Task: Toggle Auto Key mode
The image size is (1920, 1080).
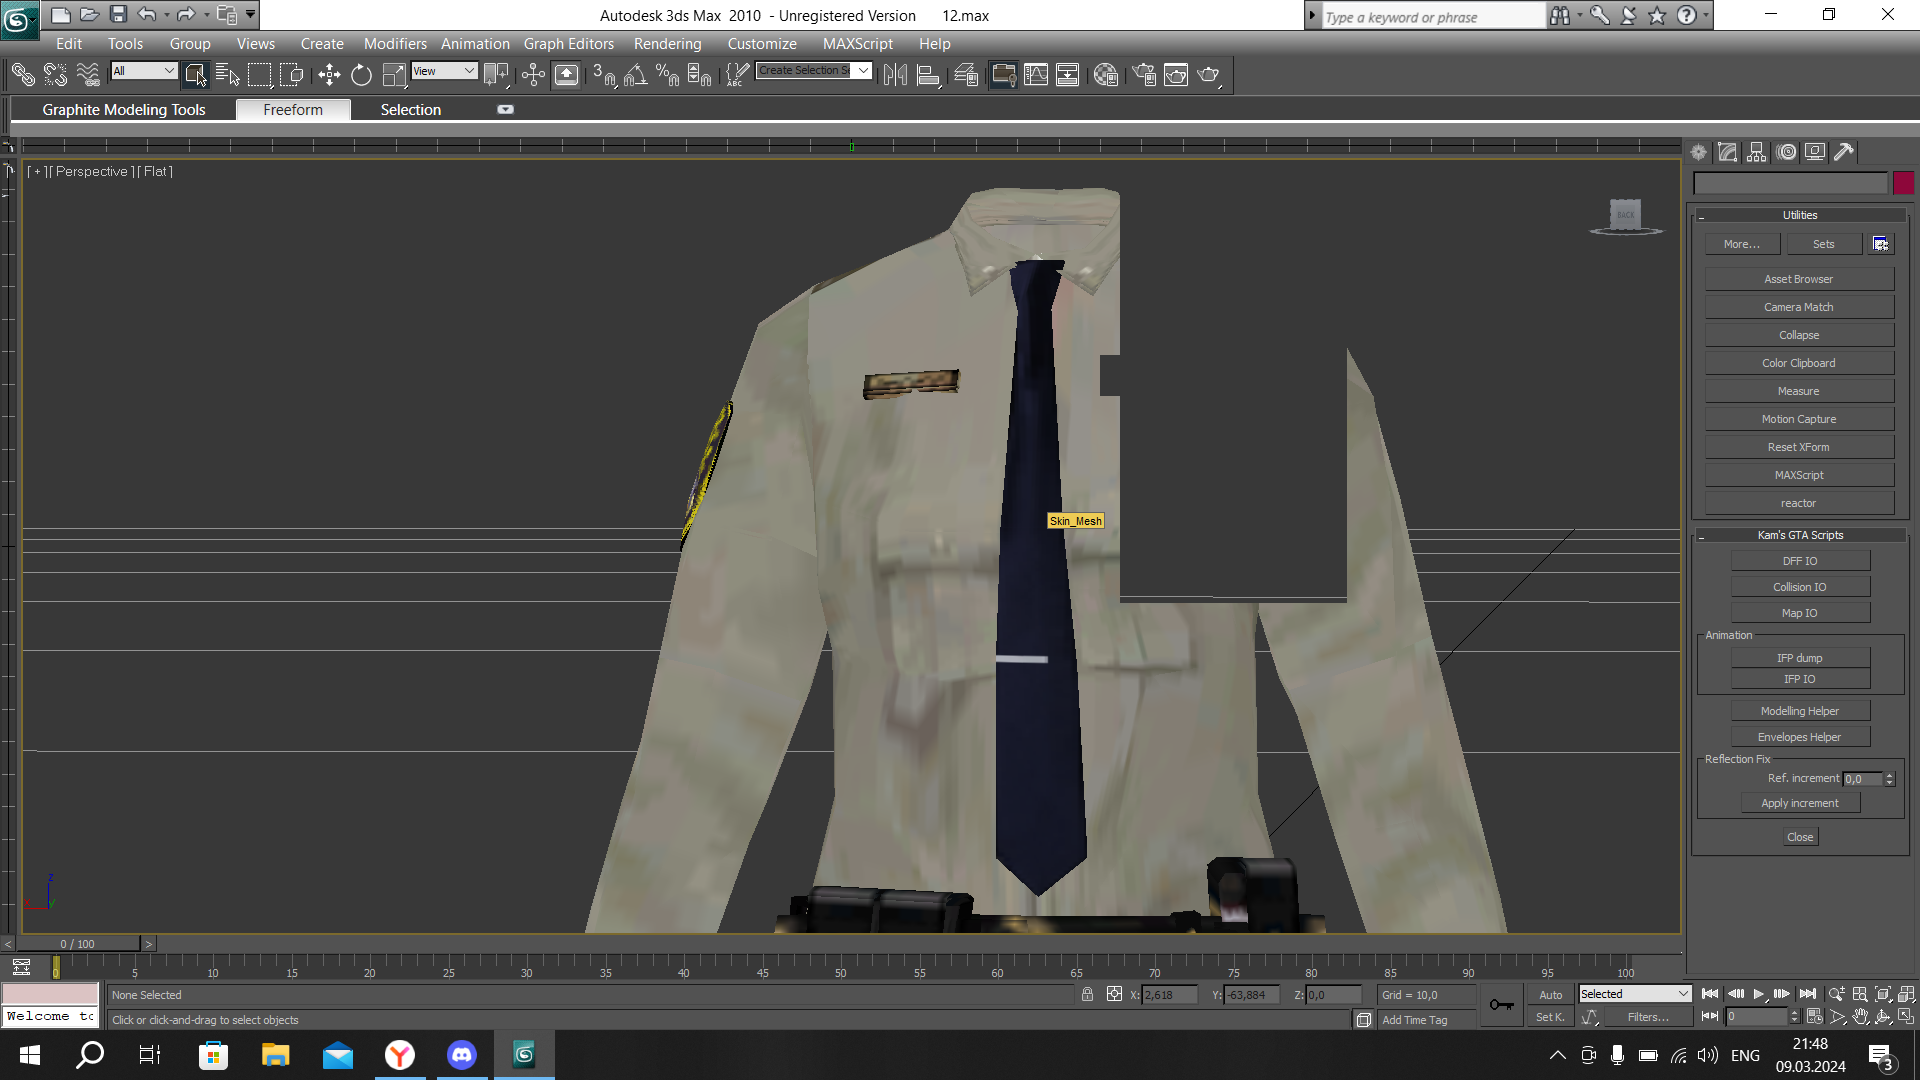Action: (1550, 995)
